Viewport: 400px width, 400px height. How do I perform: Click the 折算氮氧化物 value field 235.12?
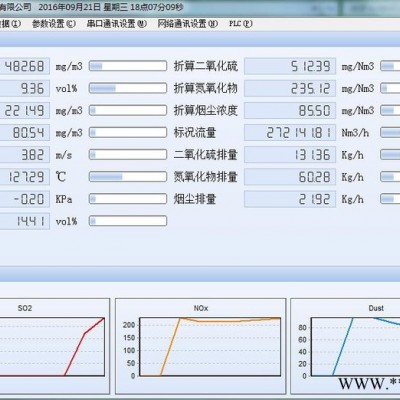[290, 88]
